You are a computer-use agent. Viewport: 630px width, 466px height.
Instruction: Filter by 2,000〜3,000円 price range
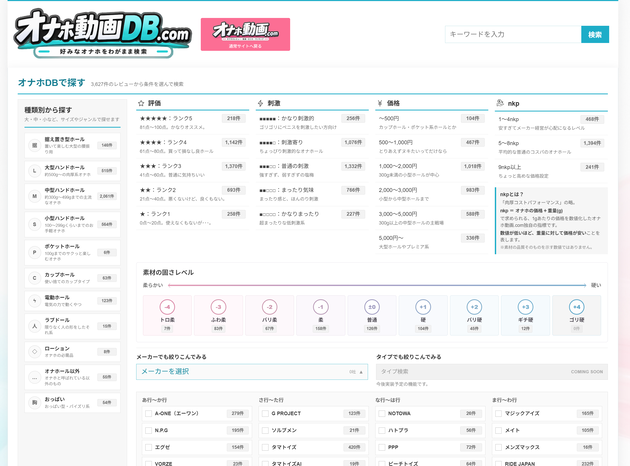pyautogui.click(x=432, y=194)
